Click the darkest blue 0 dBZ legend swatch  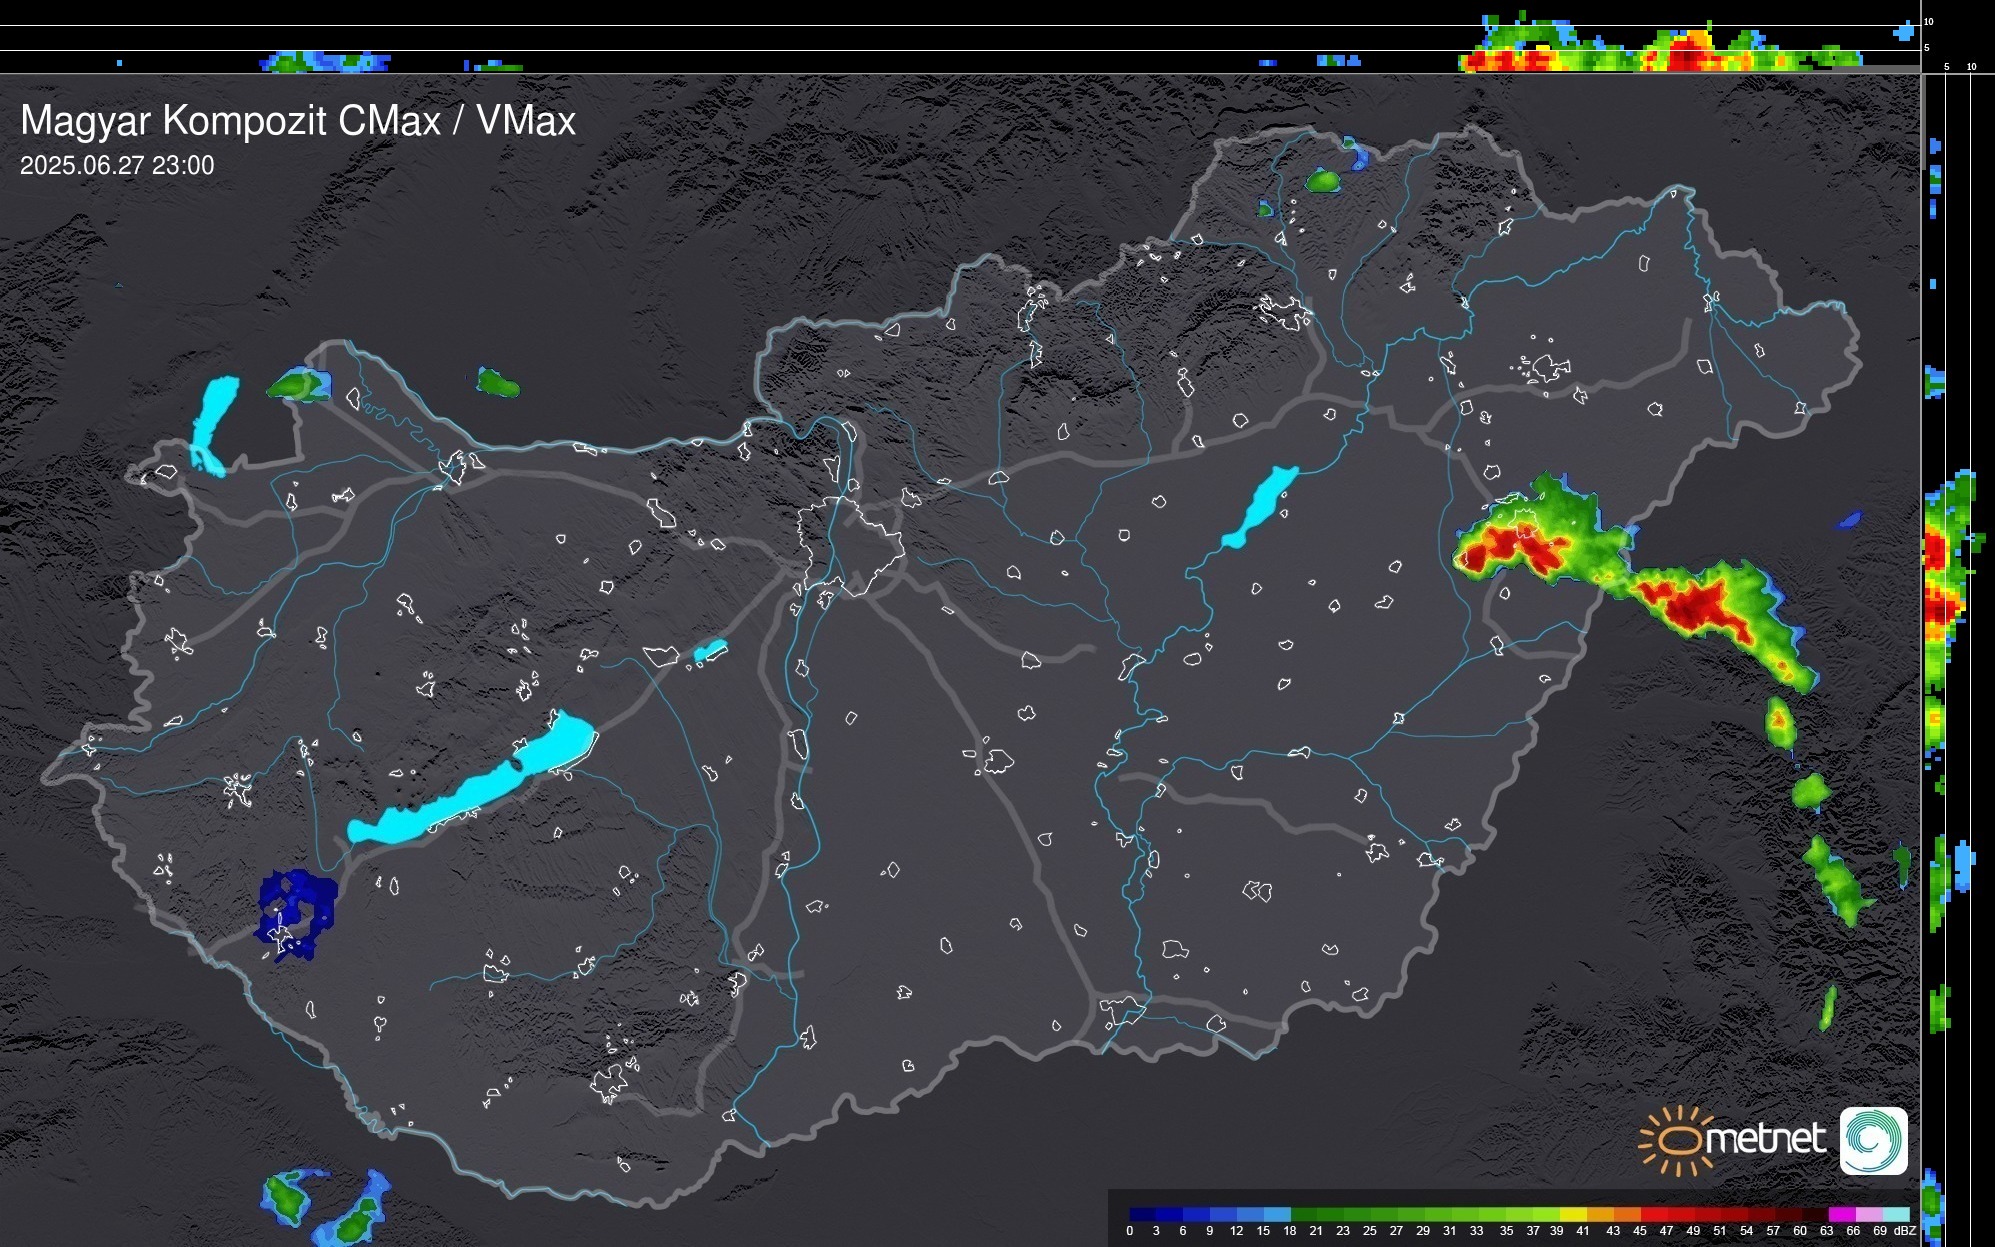pos(1141,1214)
